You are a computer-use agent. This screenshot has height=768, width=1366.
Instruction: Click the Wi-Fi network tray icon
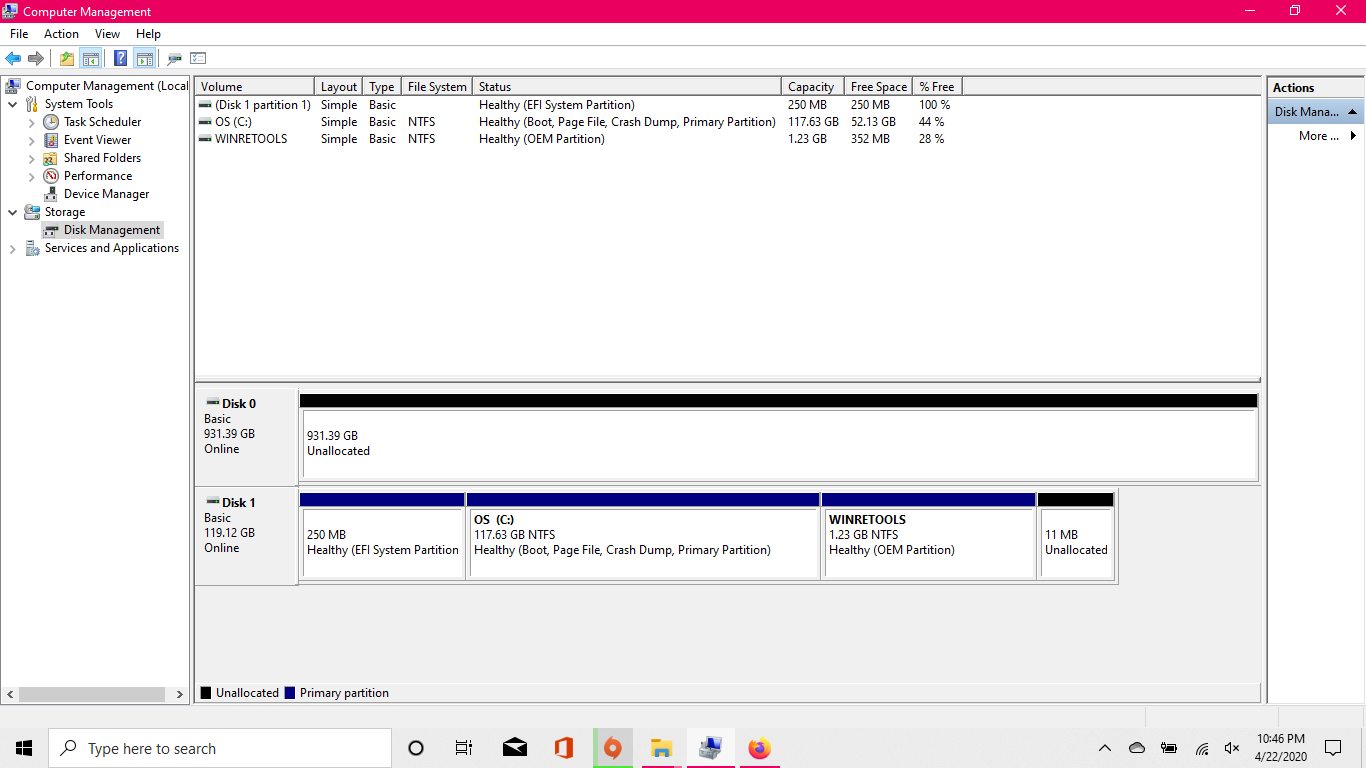[x=1202, y=748]
